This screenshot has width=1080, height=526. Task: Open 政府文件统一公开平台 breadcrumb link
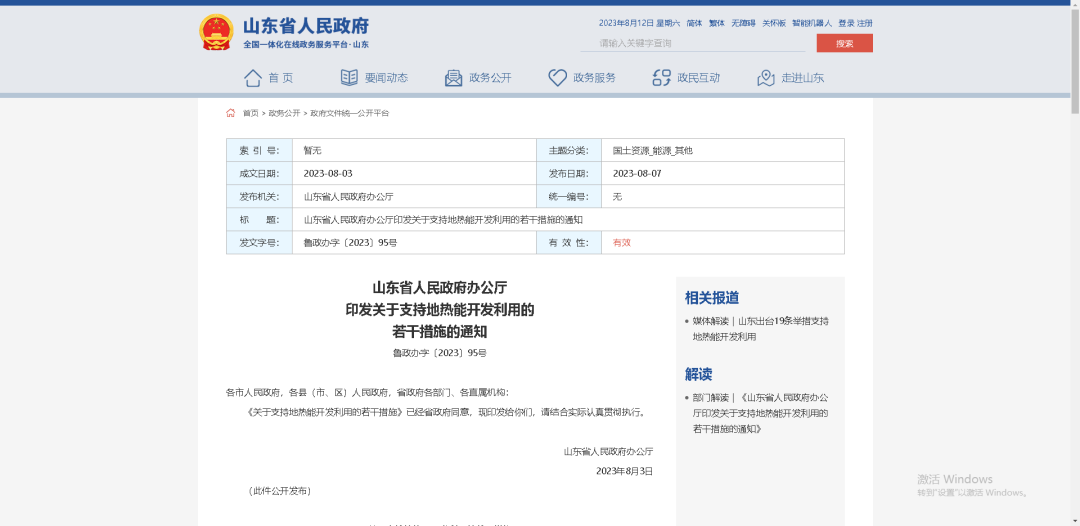349,113
